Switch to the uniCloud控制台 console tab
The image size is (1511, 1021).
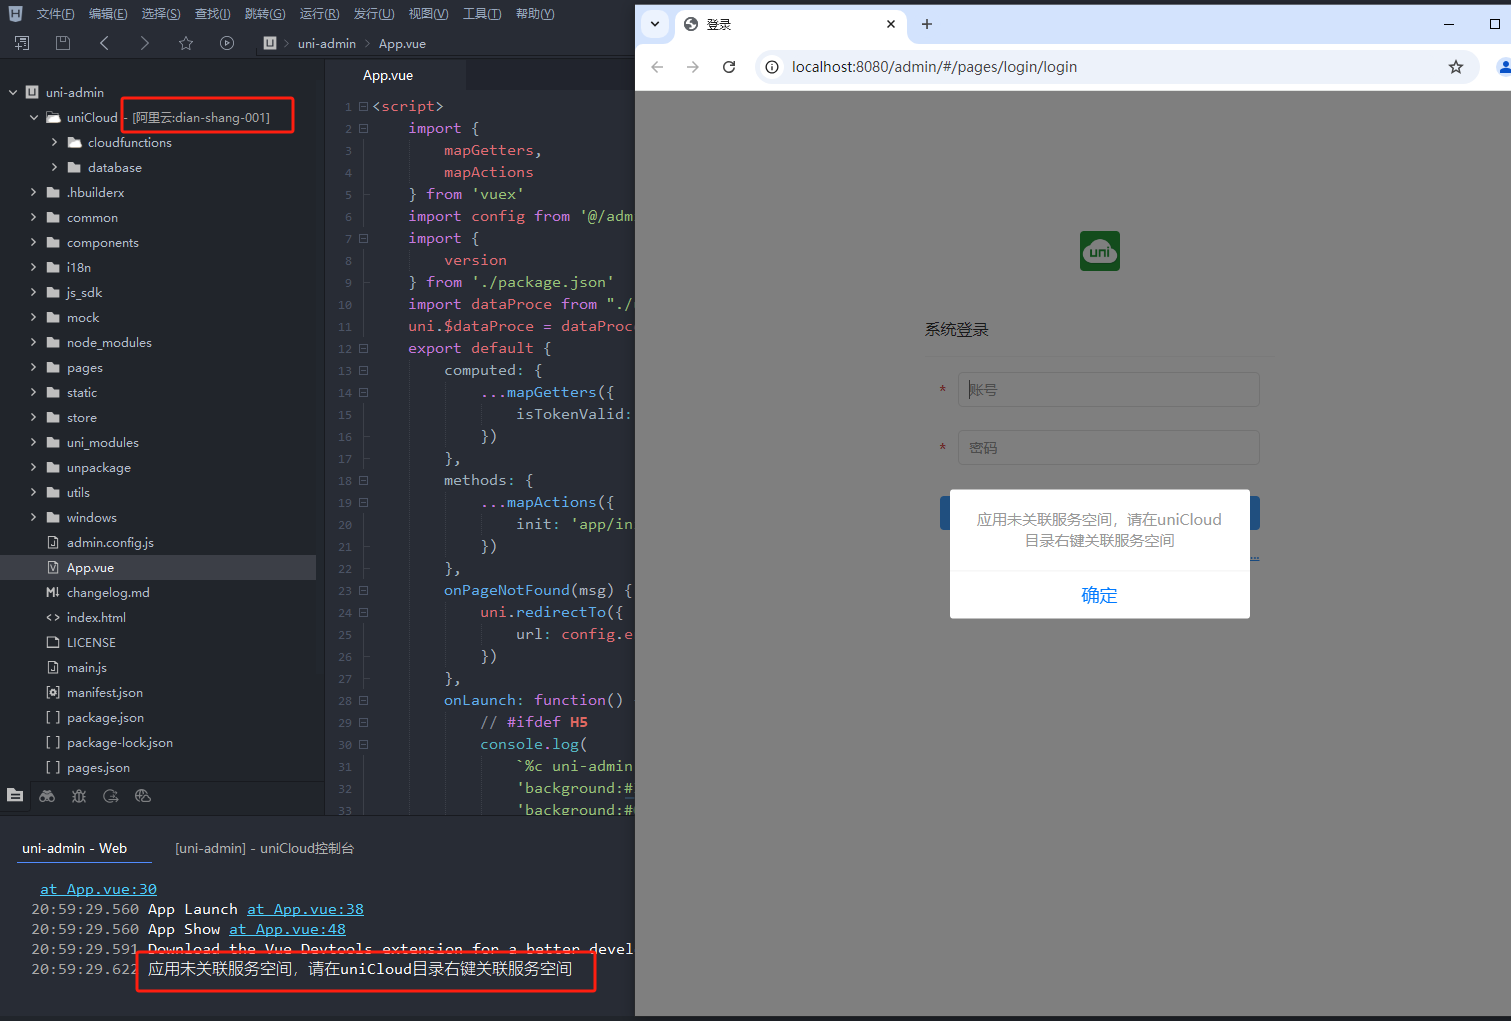pyautogui.click(x=265, y=848)
